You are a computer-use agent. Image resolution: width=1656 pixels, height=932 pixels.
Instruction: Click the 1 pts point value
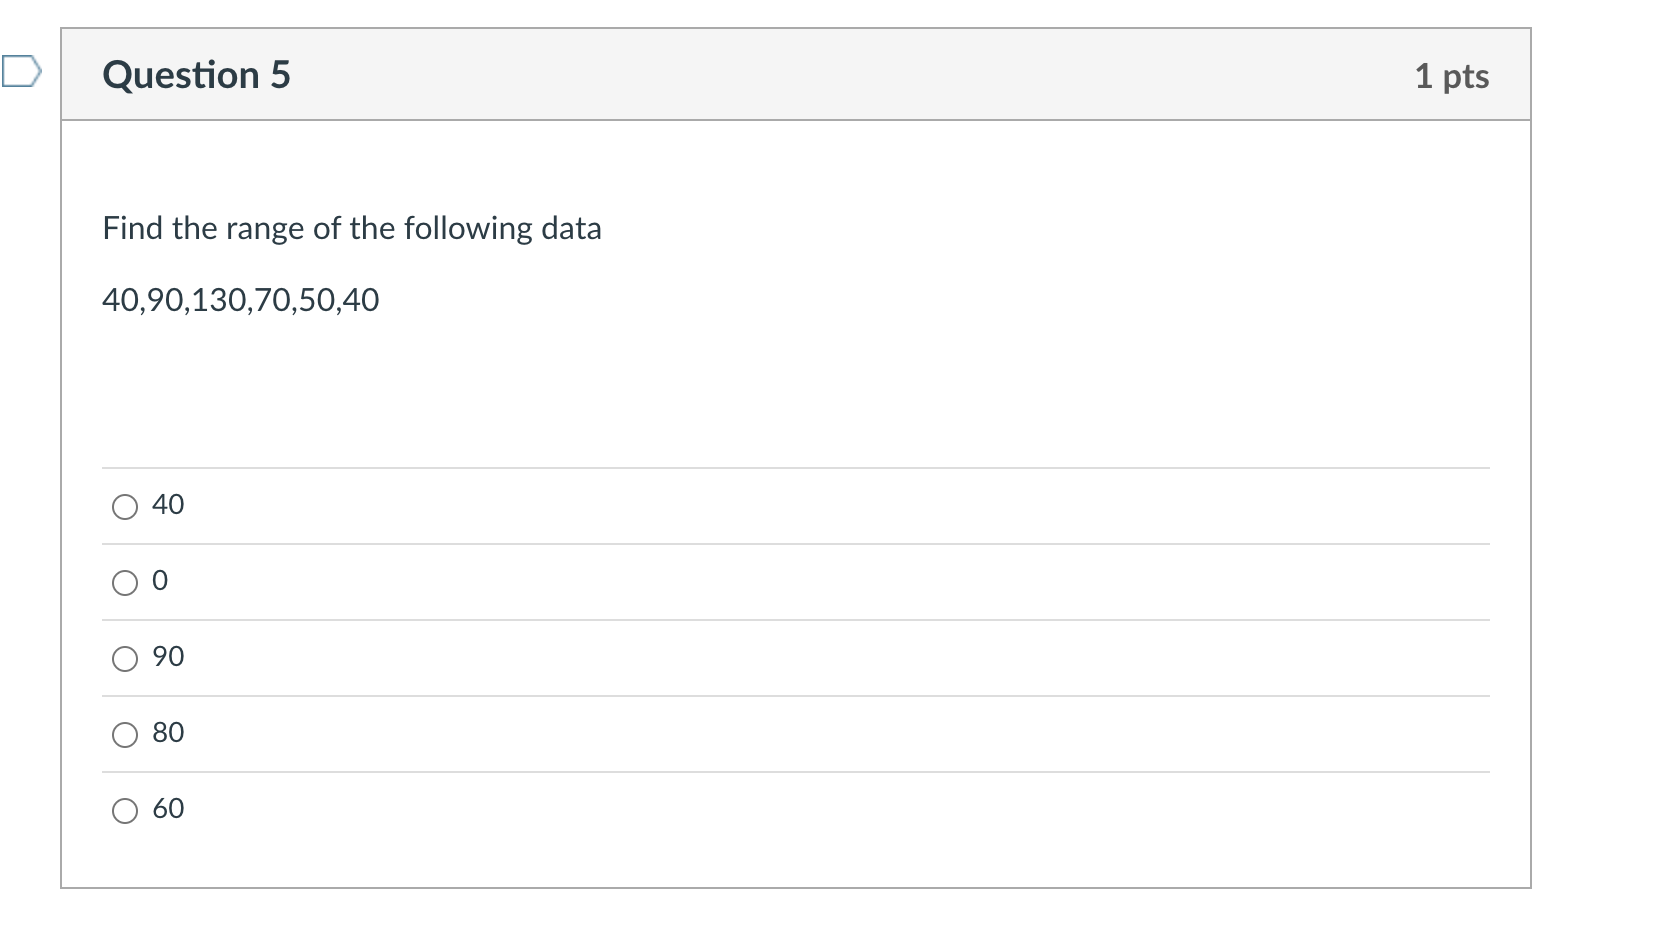(x=1451, y=76)
